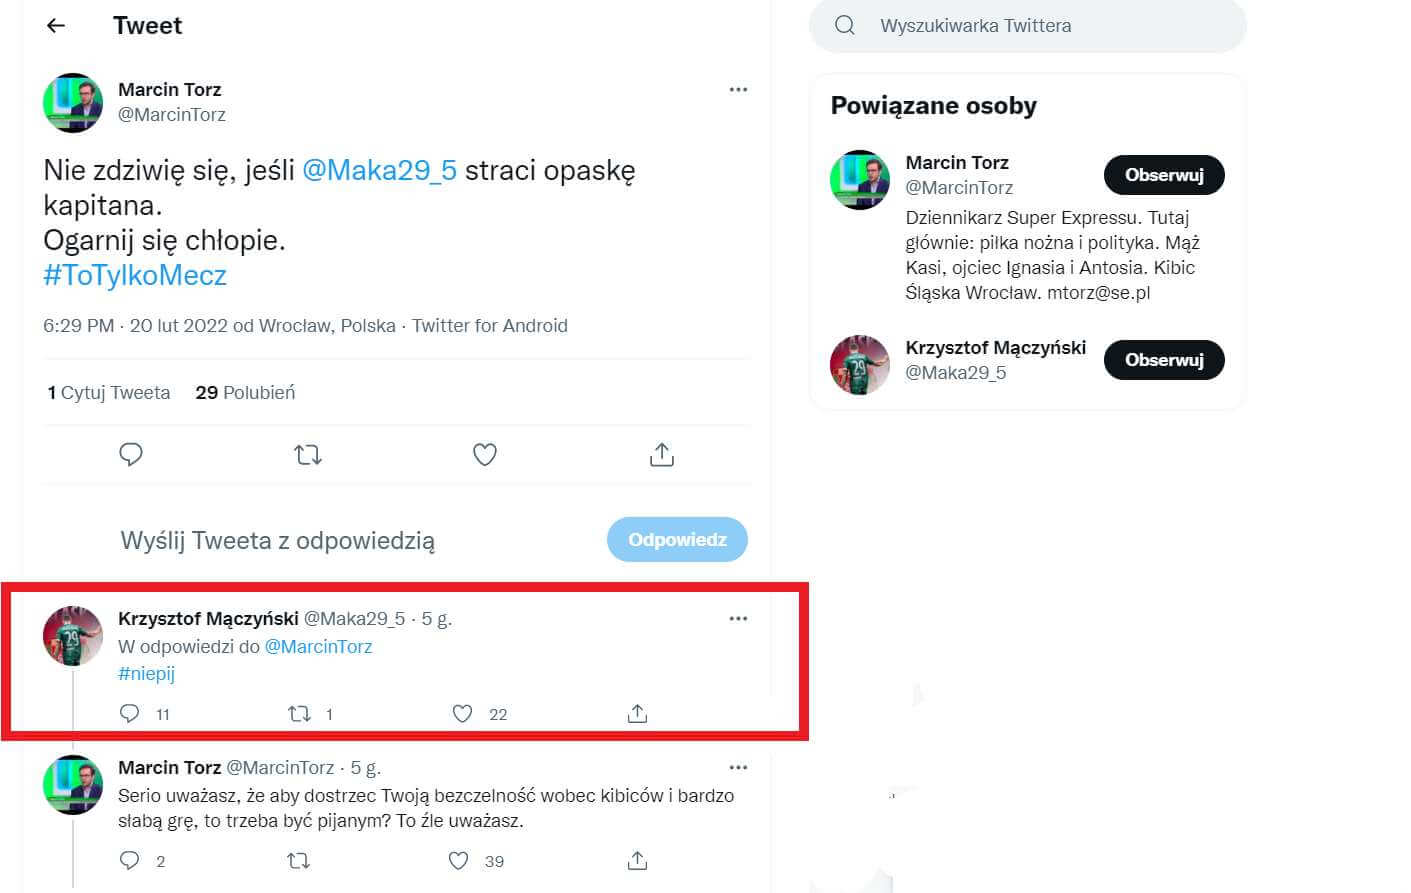View '29 Polubień' likes list
Image resolution: width=1411 pixels, height=893 pixels.
(245, 392)
